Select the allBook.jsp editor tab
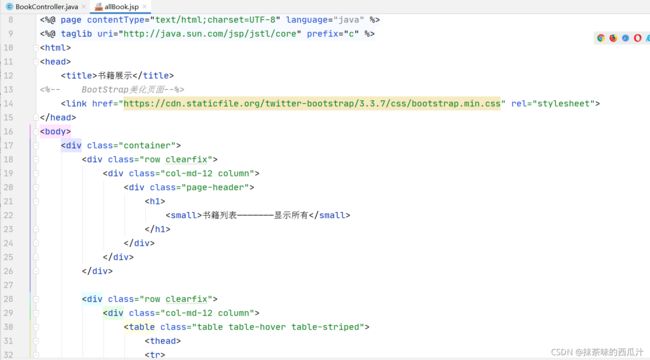Viewport: 650px width, 360px height. coord(121,7)
